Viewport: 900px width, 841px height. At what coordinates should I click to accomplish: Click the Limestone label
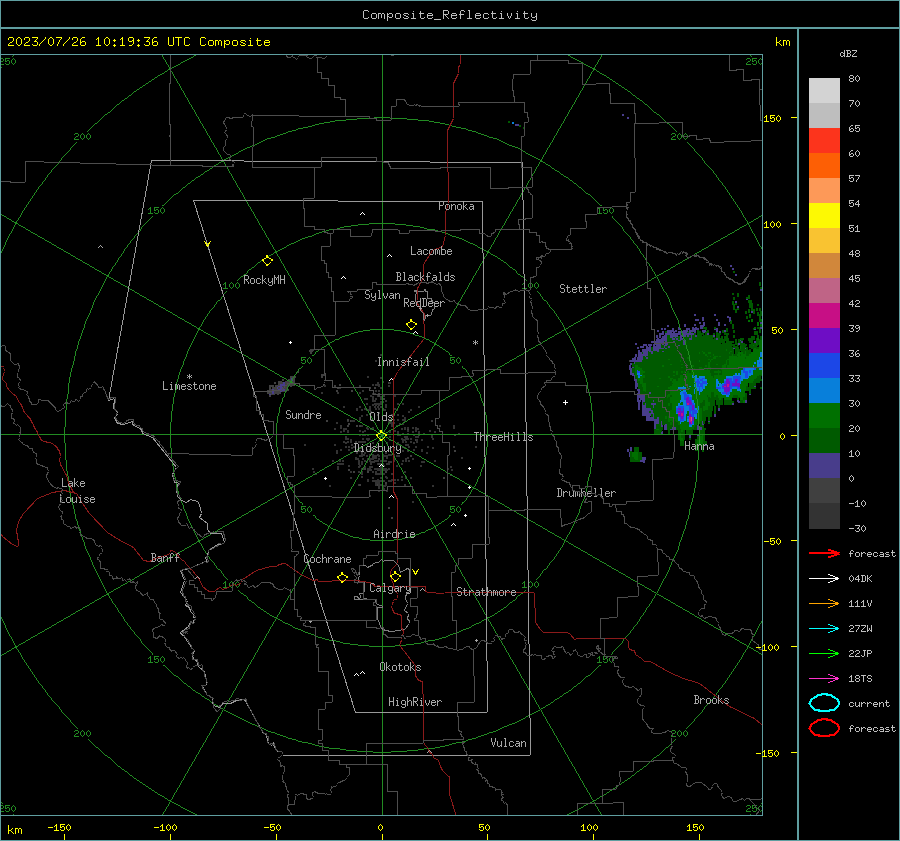tap(189, 386)
